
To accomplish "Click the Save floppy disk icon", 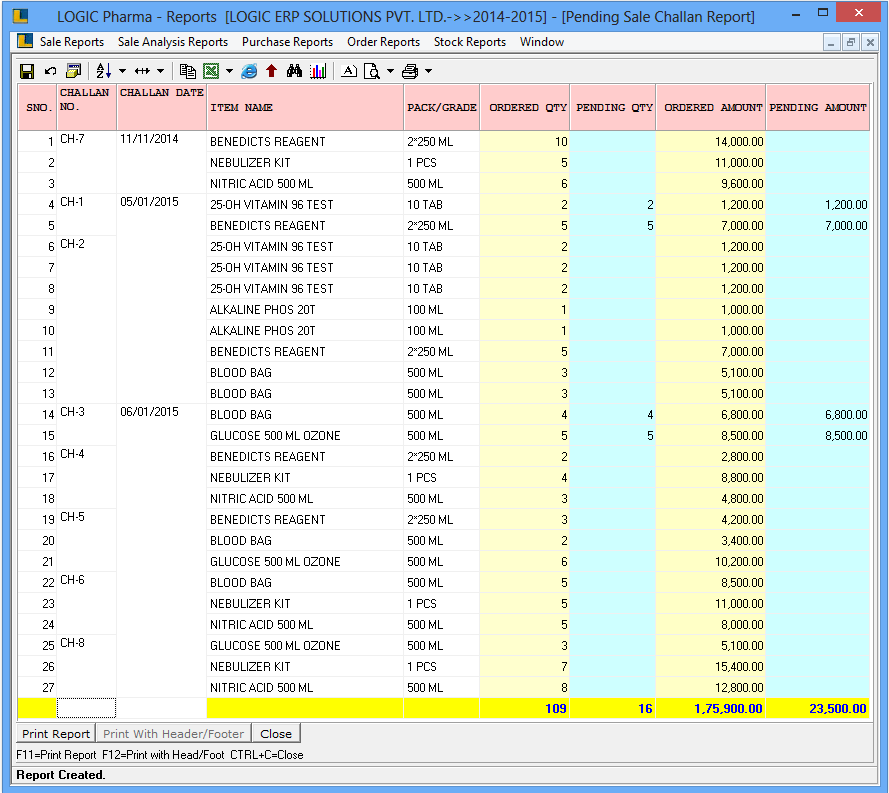I will 27,71.
